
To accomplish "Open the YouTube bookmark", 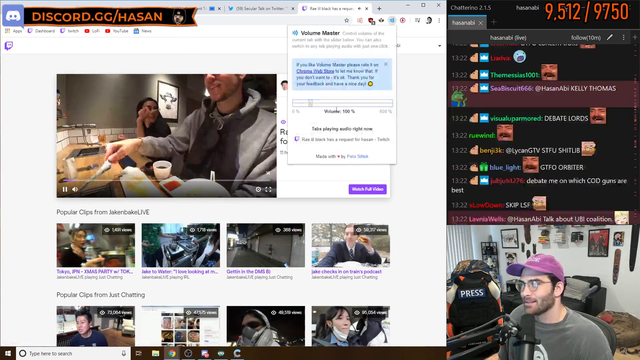I will point(116,31).
